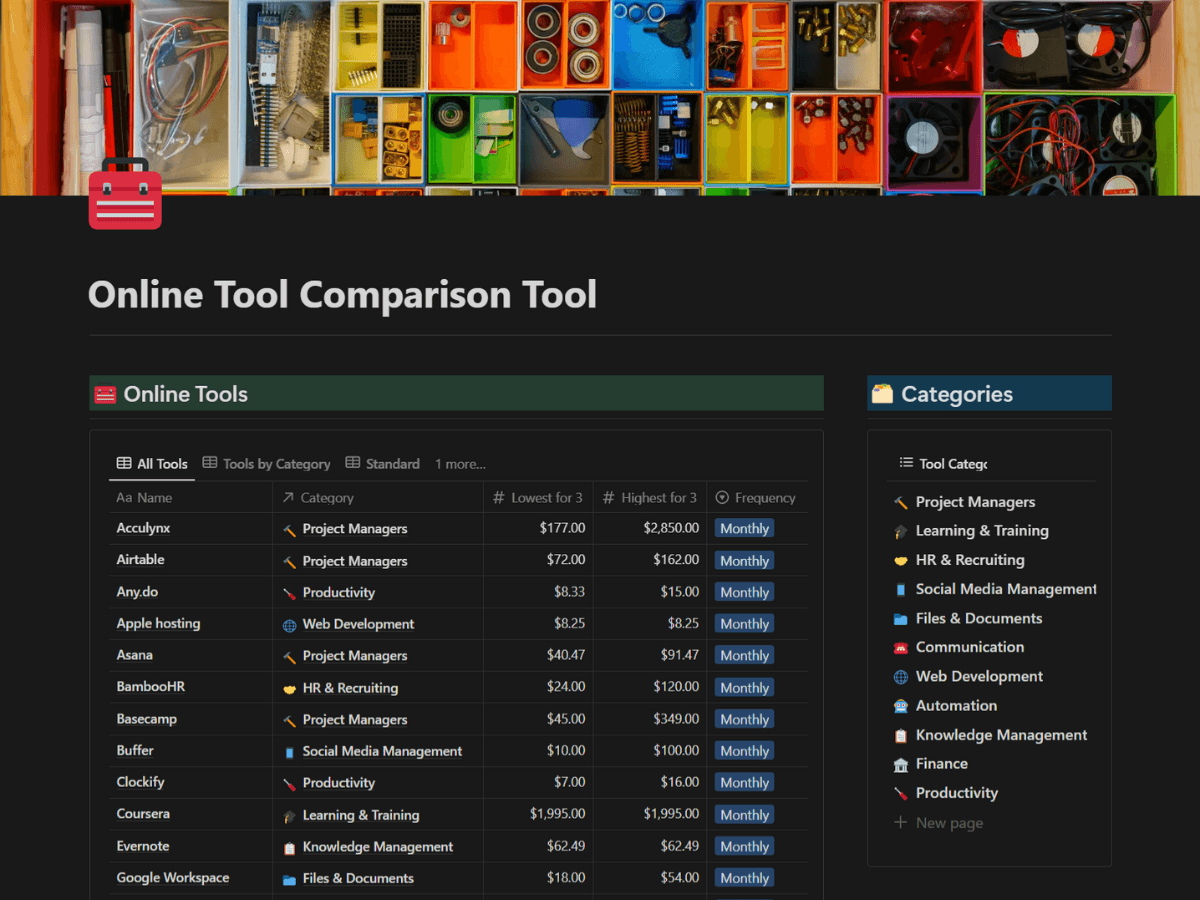
Task: Click the handshake icon in the BambooHR row
Action: click(x=290, y=689)
